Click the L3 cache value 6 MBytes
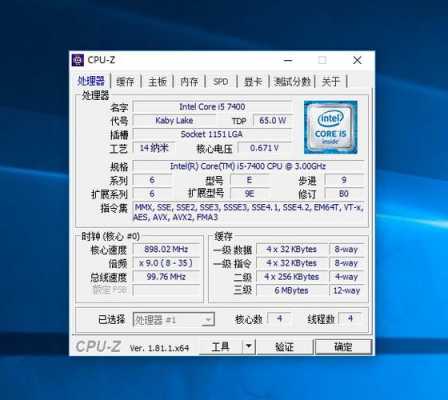 coord(292,290)
